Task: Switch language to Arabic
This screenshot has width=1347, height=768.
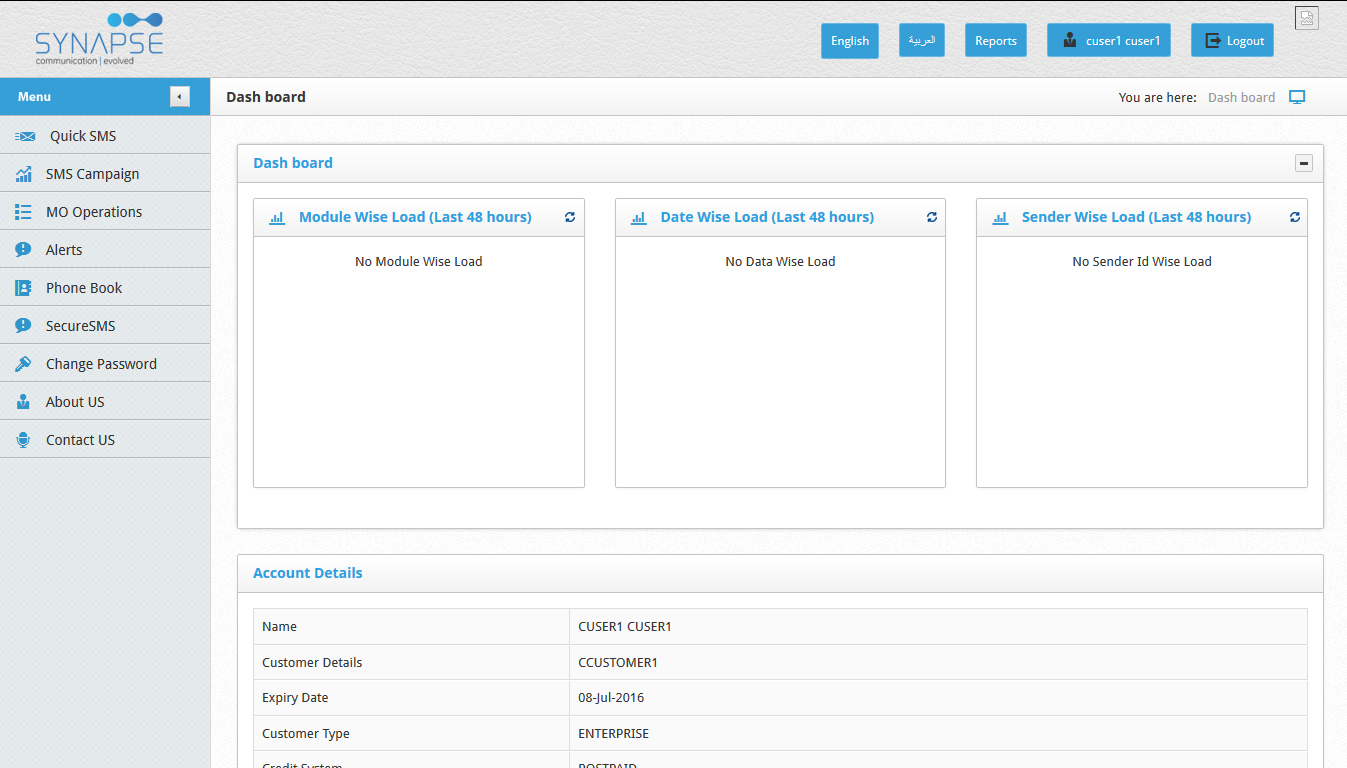Action: click(921, 41)
